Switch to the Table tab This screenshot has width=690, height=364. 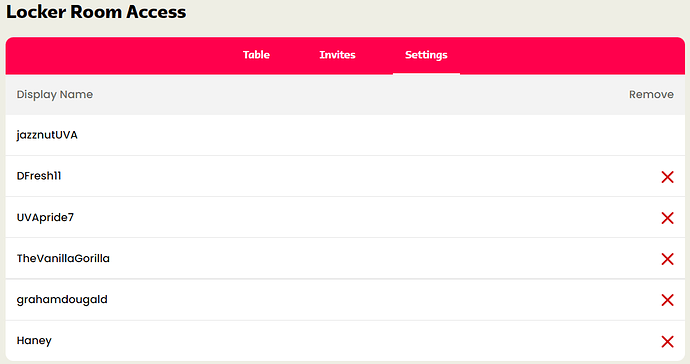256,55
